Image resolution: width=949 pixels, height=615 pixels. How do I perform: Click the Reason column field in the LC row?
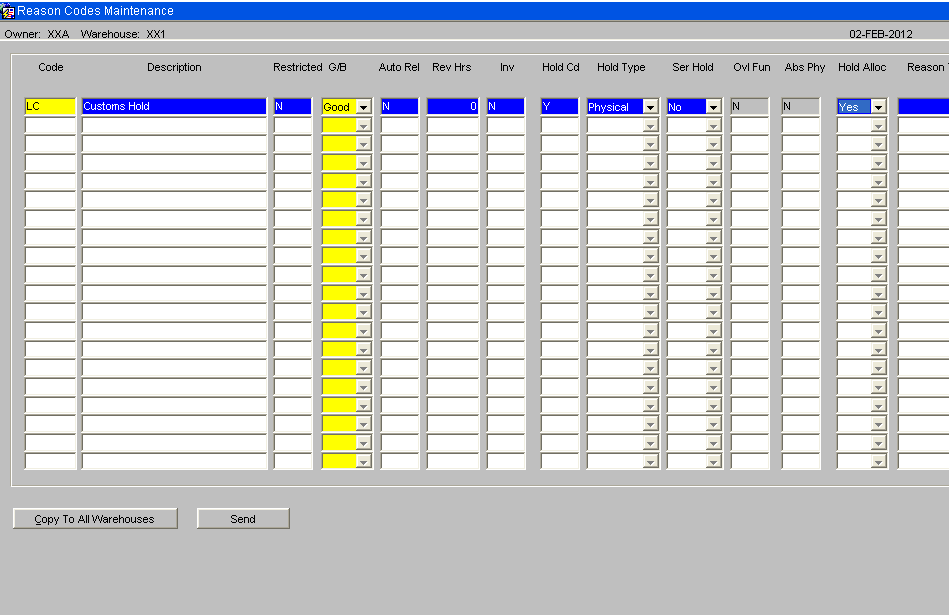click(x=923, y=107)
